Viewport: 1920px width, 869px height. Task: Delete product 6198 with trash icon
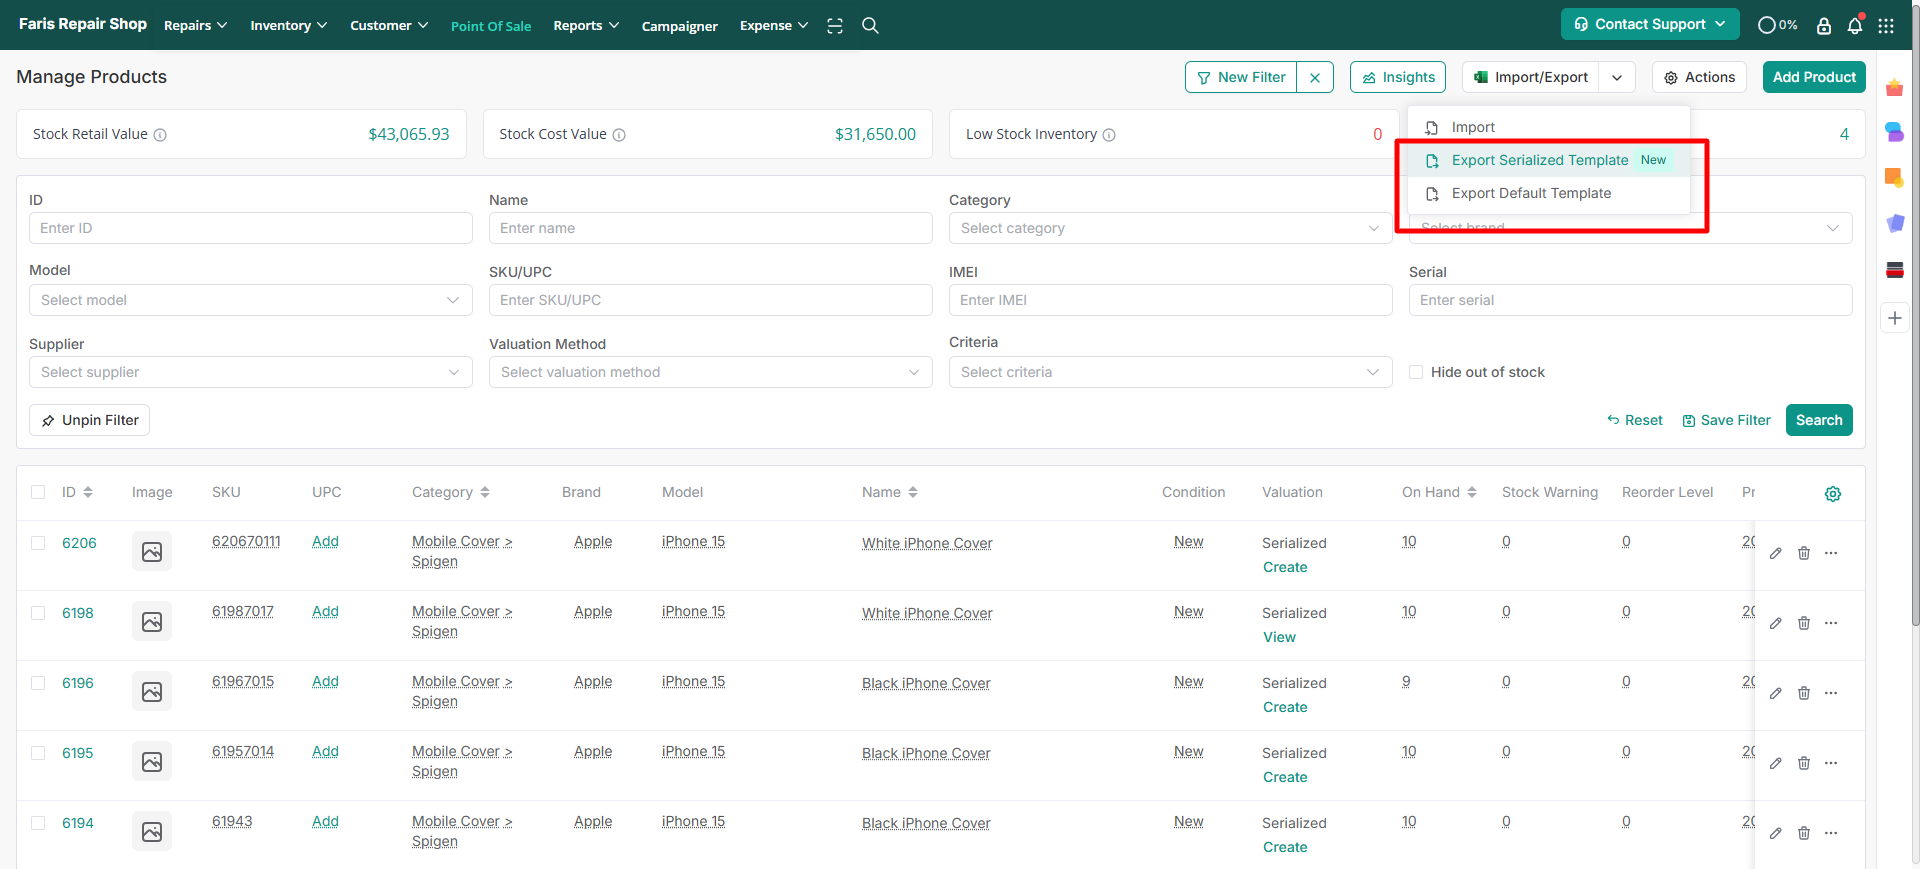pos(1804,623)
